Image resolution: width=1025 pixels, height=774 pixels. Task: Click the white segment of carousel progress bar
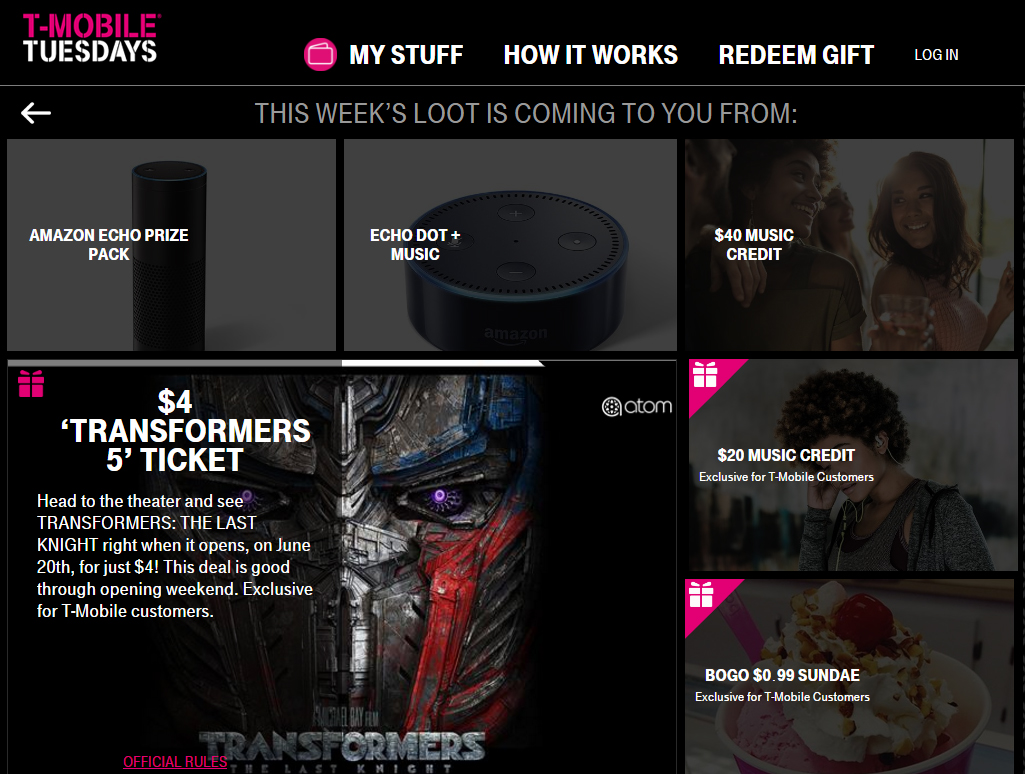tap(443, 363)
